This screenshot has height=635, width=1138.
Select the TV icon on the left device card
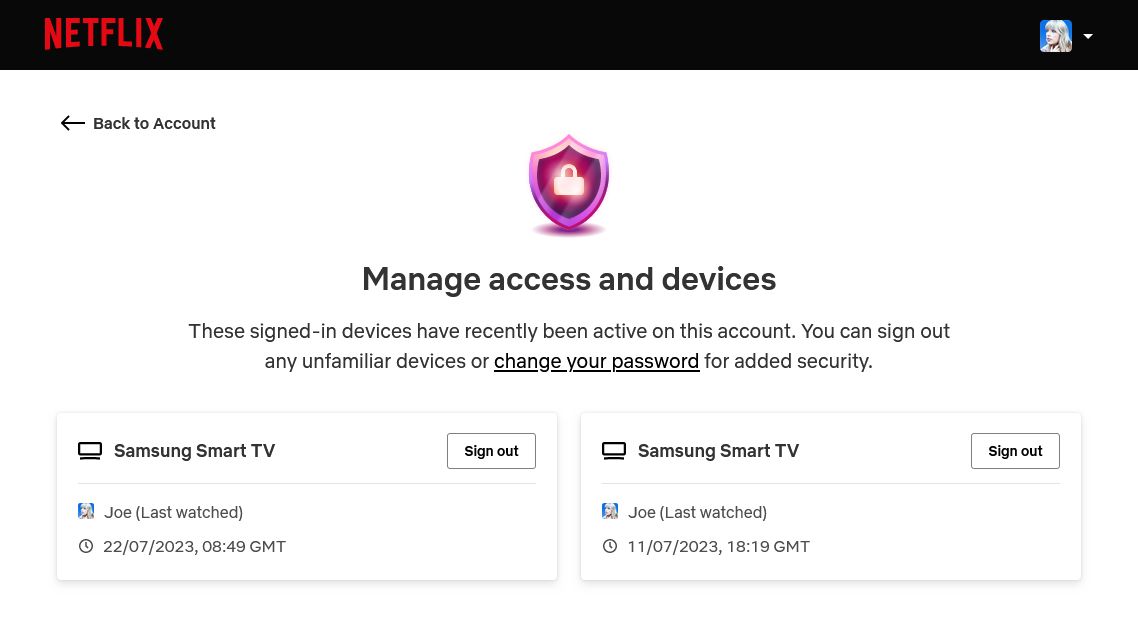(x=90, y=450)
